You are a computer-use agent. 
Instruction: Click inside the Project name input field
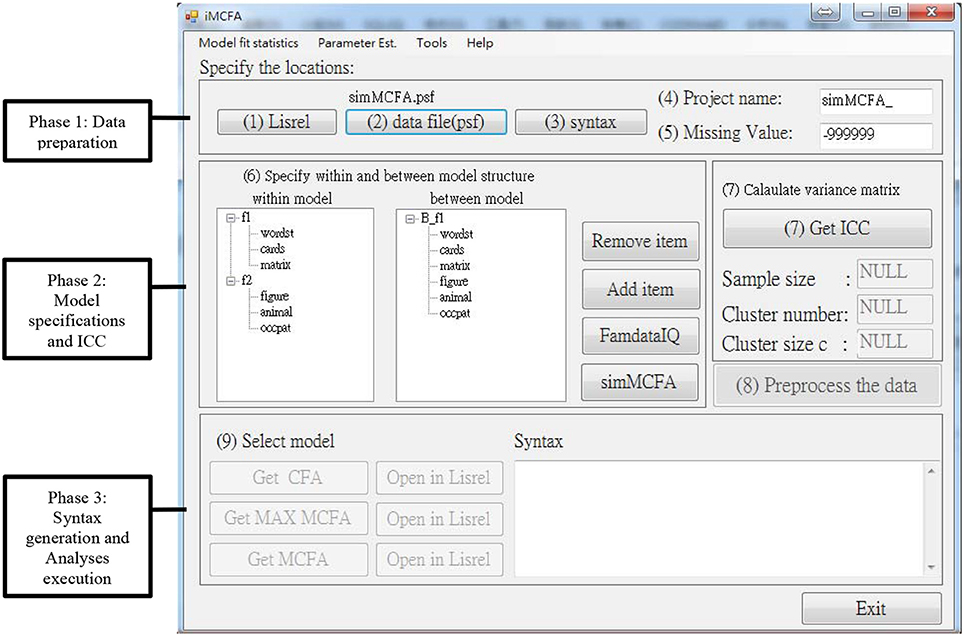coord(877,101)
